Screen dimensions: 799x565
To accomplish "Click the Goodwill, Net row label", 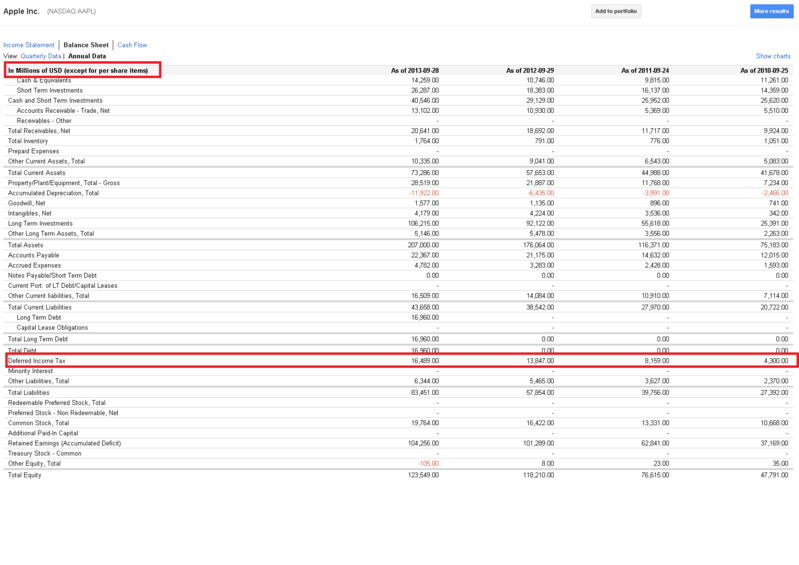I will [26, 203].
